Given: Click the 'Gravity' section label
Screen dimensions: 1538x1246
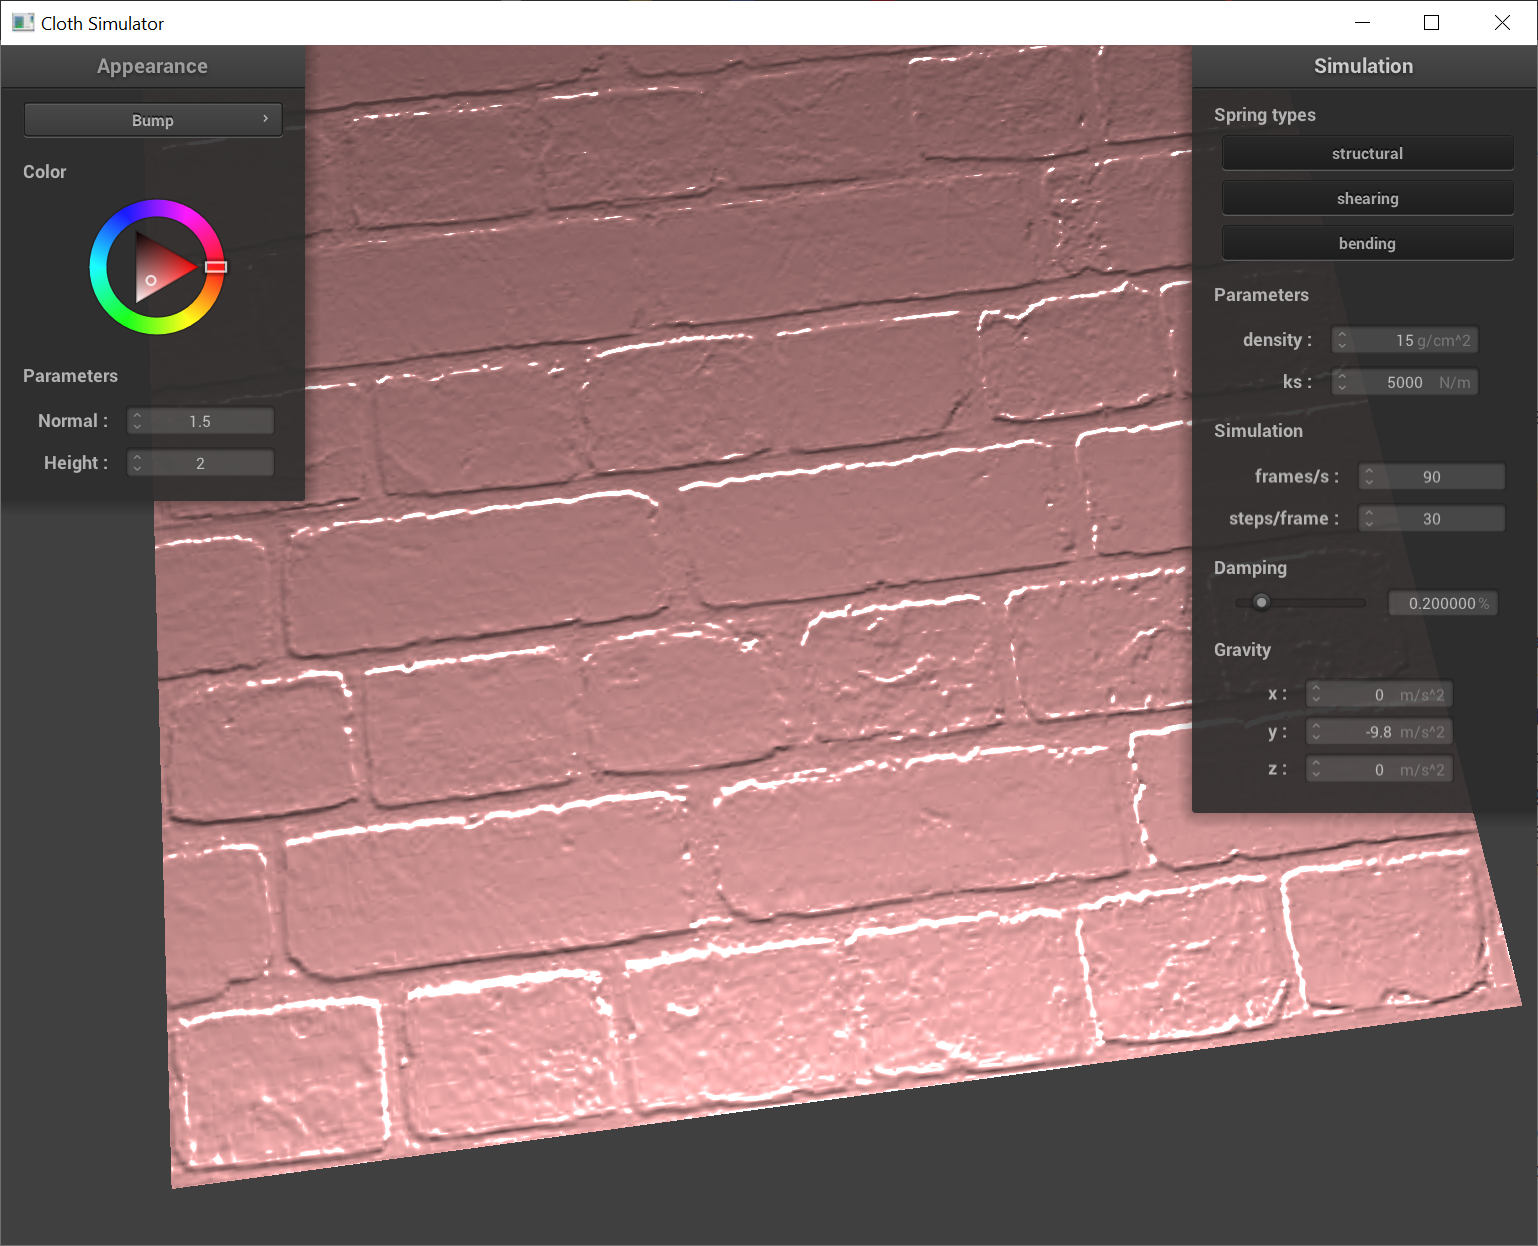Looking at the screenshot, I should (x=1242, y=650).
